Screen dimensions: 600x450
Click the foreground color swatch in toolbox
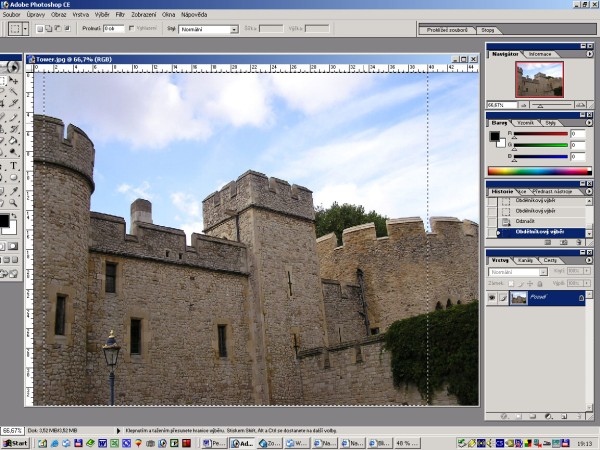point(4,219)
